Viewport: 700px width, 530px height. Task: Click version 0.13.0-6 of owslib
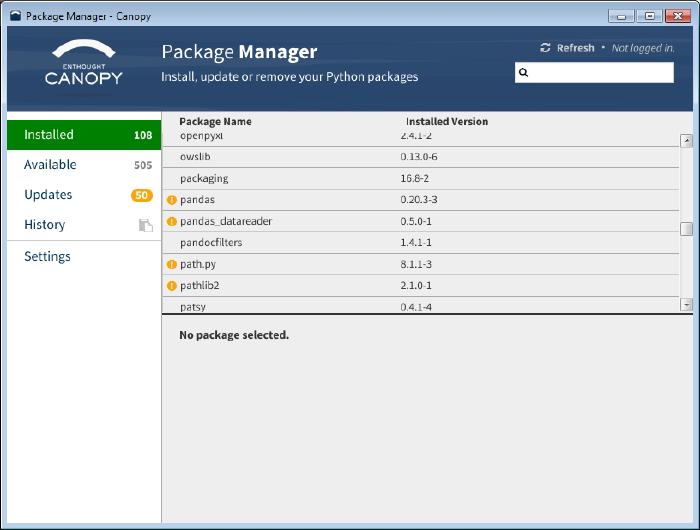(419, 157)
